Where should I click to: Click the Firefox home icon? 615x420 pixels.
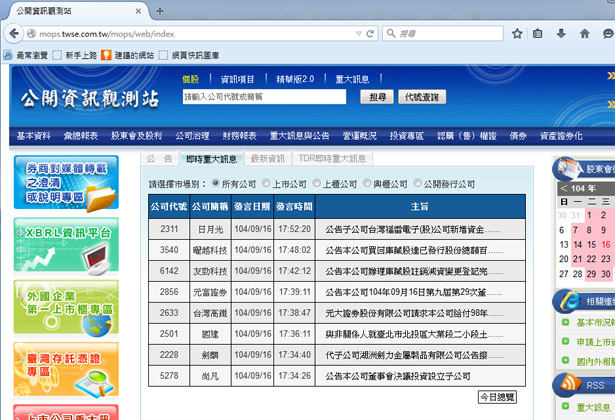click(x=585, y=34)
